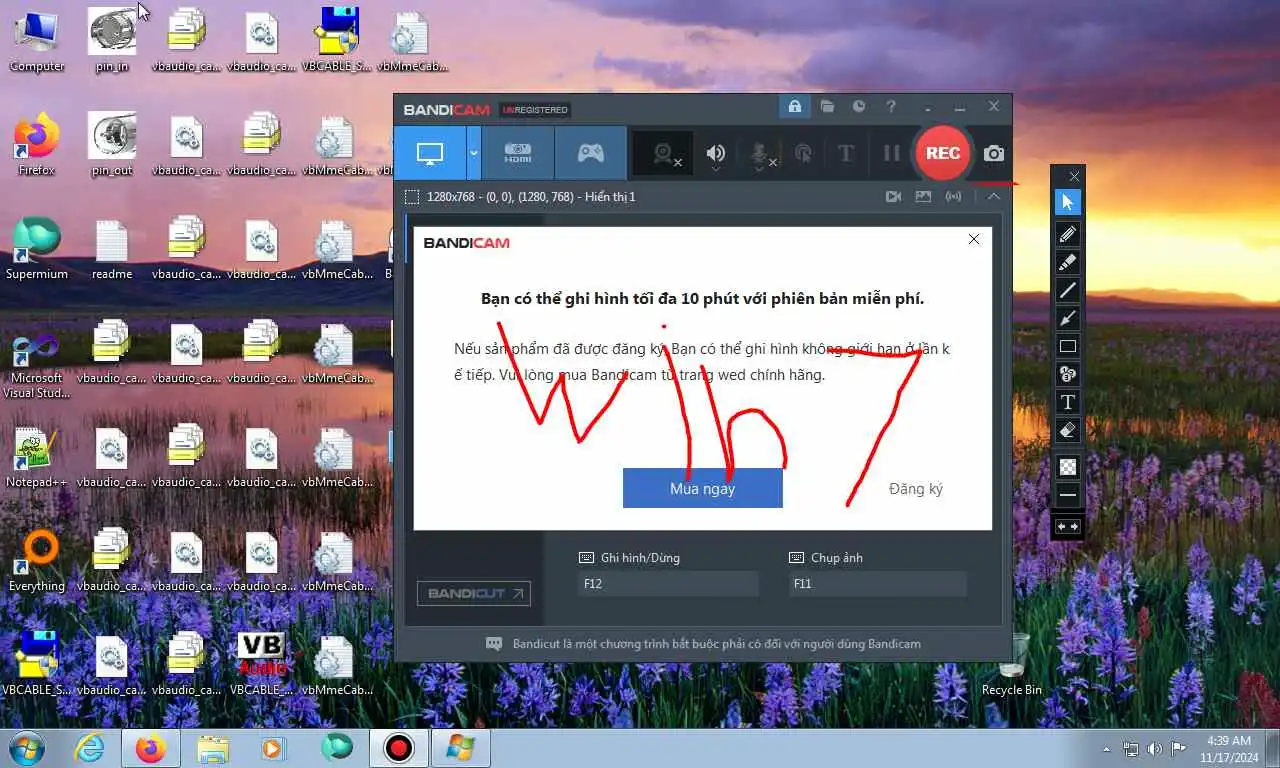Select the straight line tool
The width and height of the screenshot is (1280, 768).
point(1067,290)
